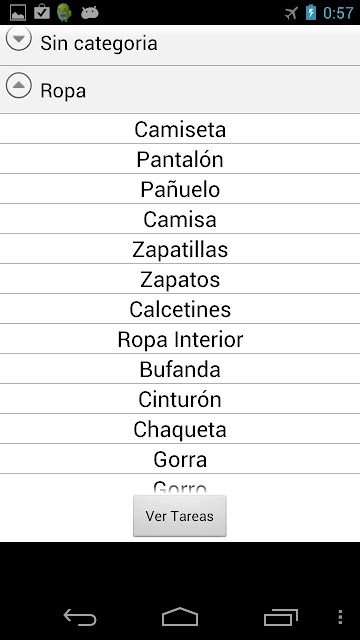Expand the Sin categoria group arrow

pyautogui.click(x=19, y=39)
